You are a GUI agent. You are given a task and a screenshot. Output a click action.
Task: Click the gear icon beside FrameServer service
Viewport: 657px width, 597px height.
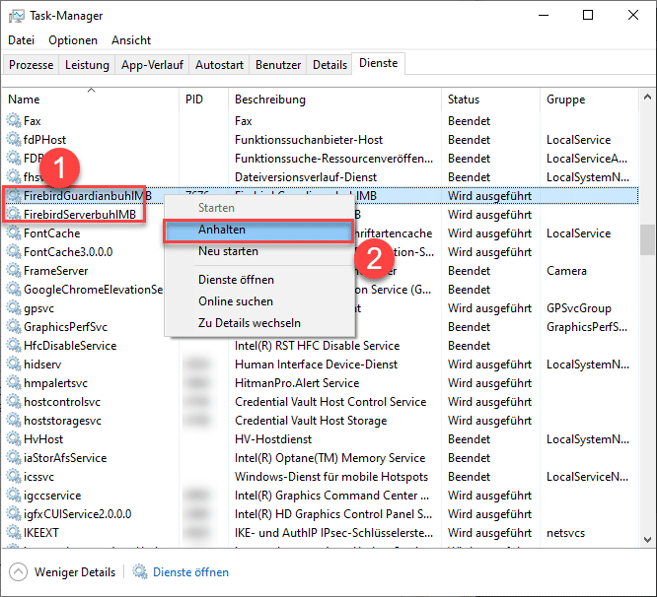point(13,271)
